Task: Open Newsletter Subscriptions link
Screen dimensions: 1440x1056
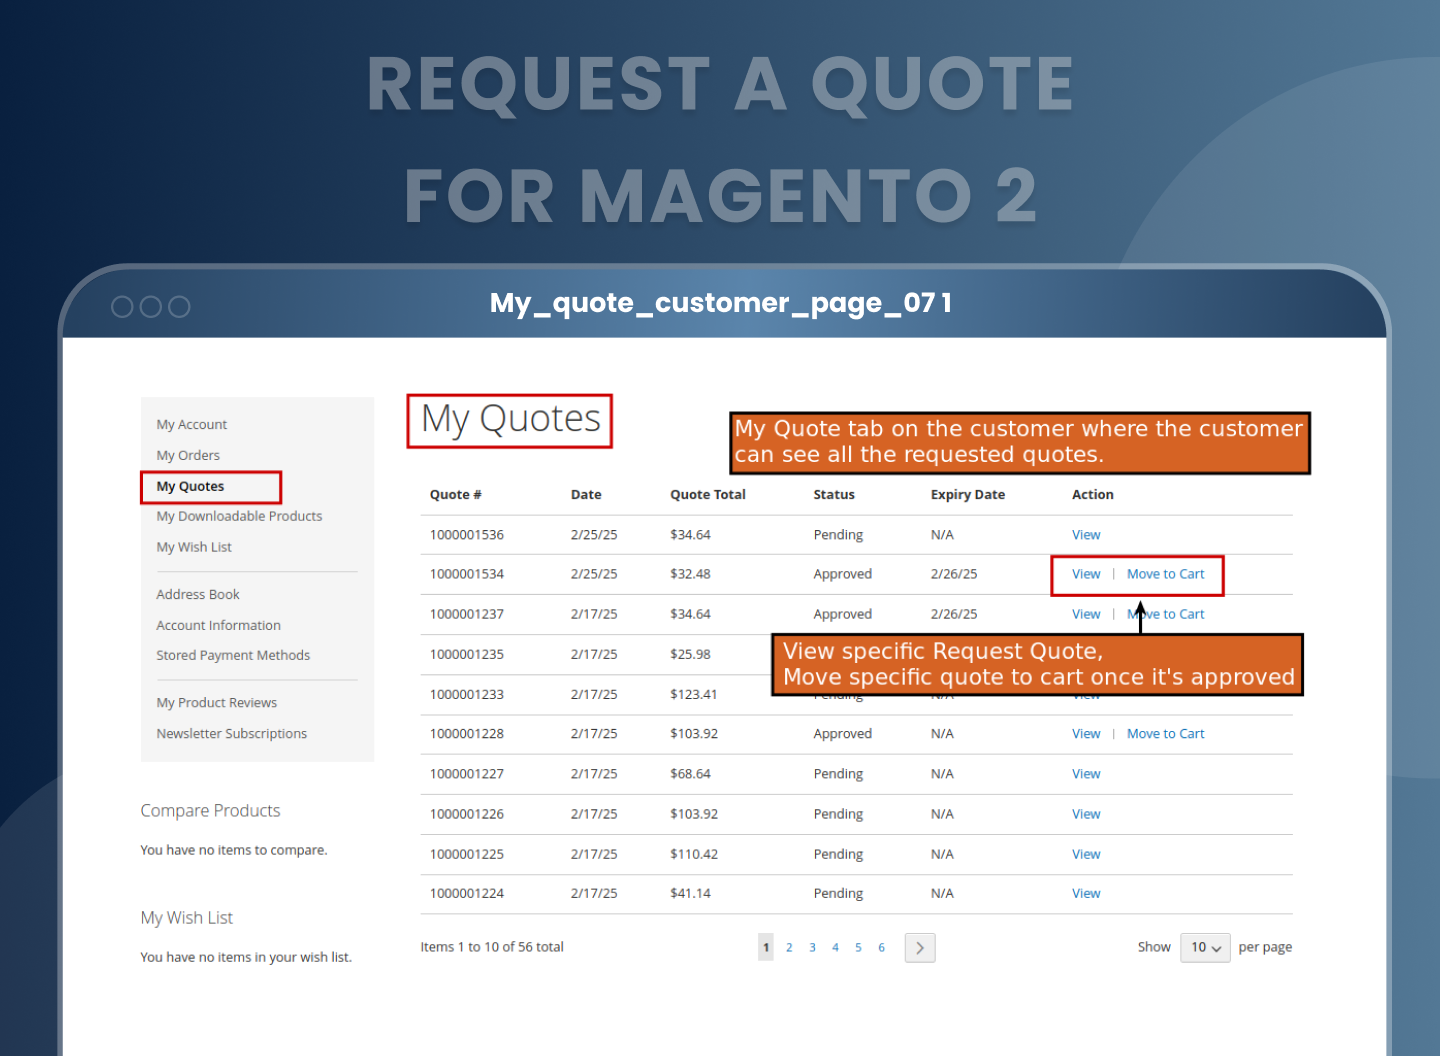Action: click(231, 734)
